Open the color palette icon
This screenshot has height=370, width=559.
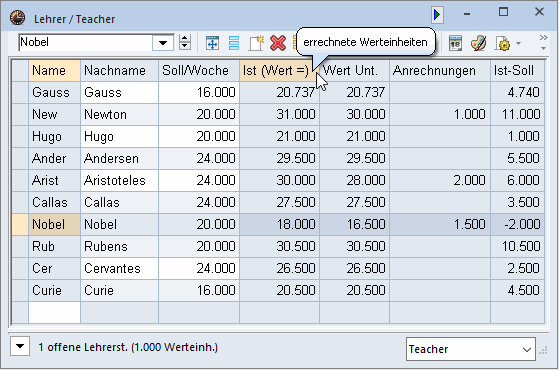tap(478, 43)
